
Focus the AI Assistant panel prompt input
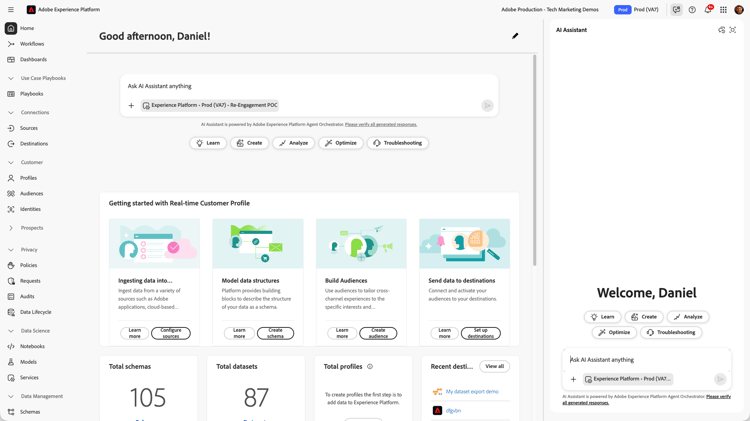point(647,360)
